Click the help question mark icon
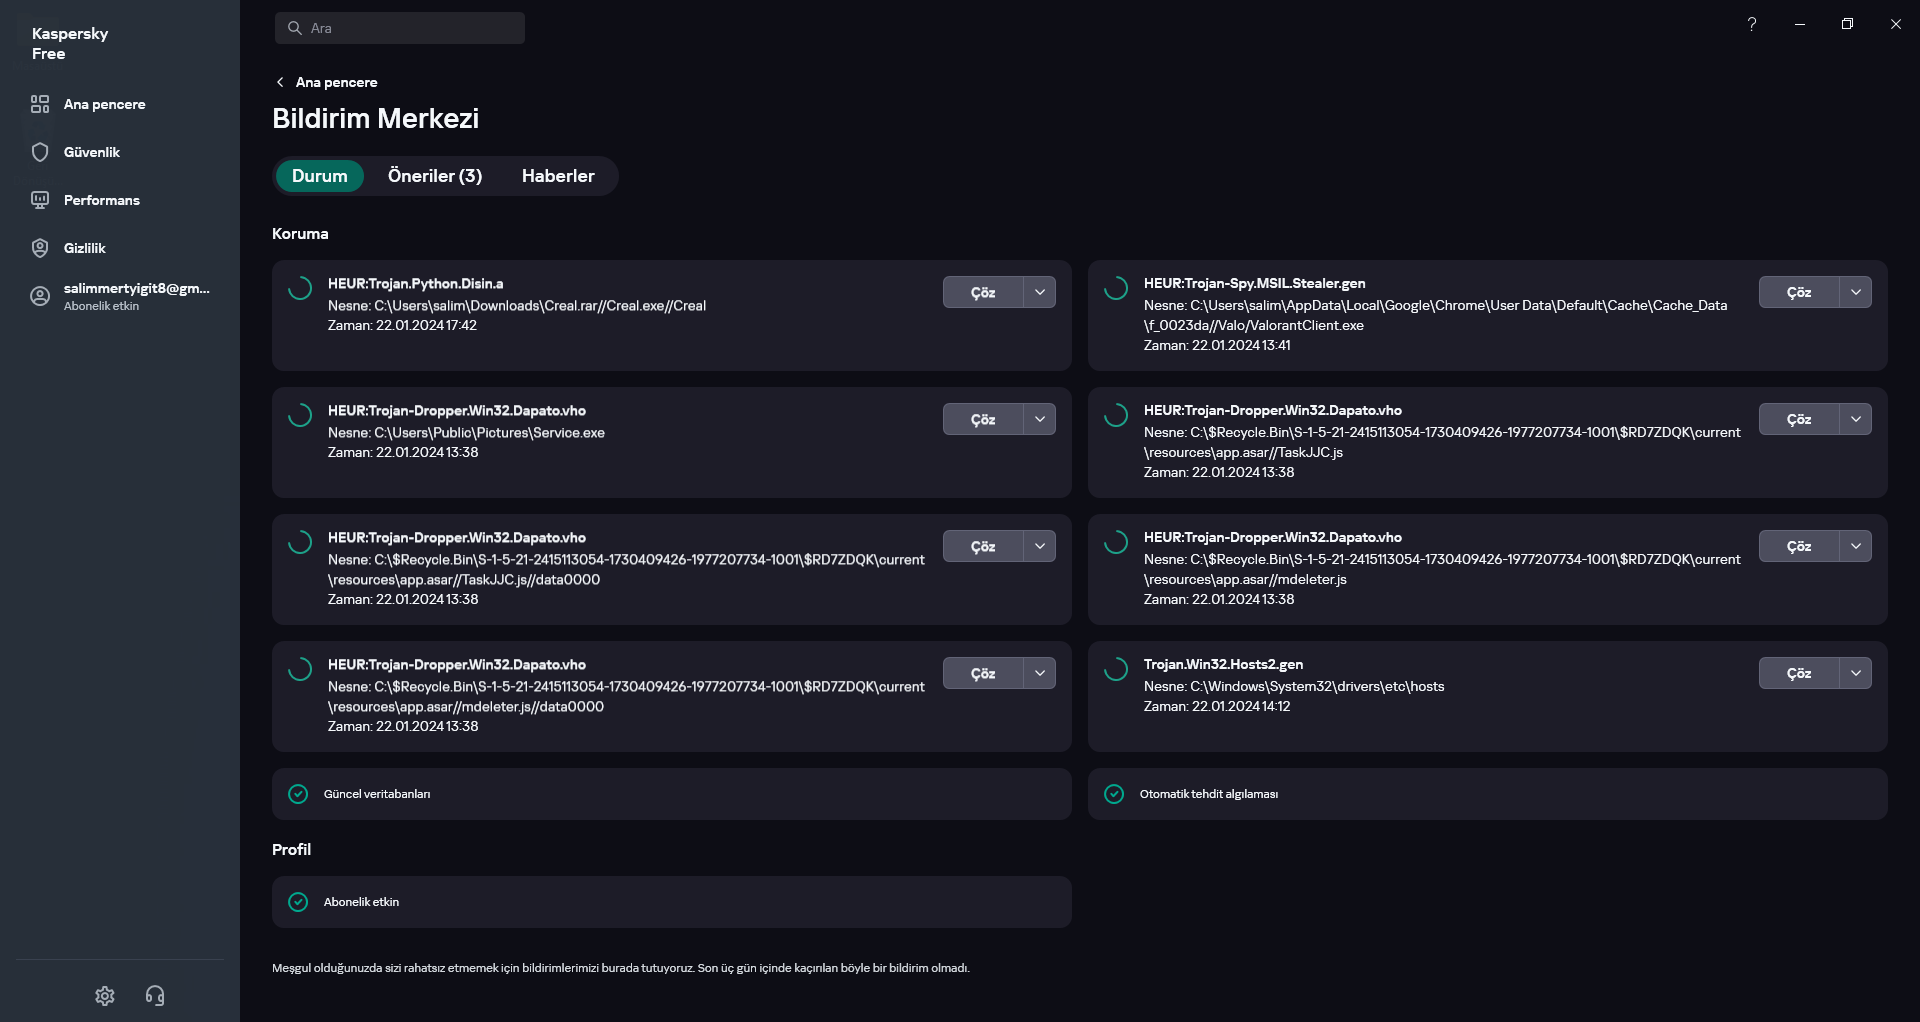Image resolution: width=1920 pixels, height=1022 pixels. coord(1752,24)
